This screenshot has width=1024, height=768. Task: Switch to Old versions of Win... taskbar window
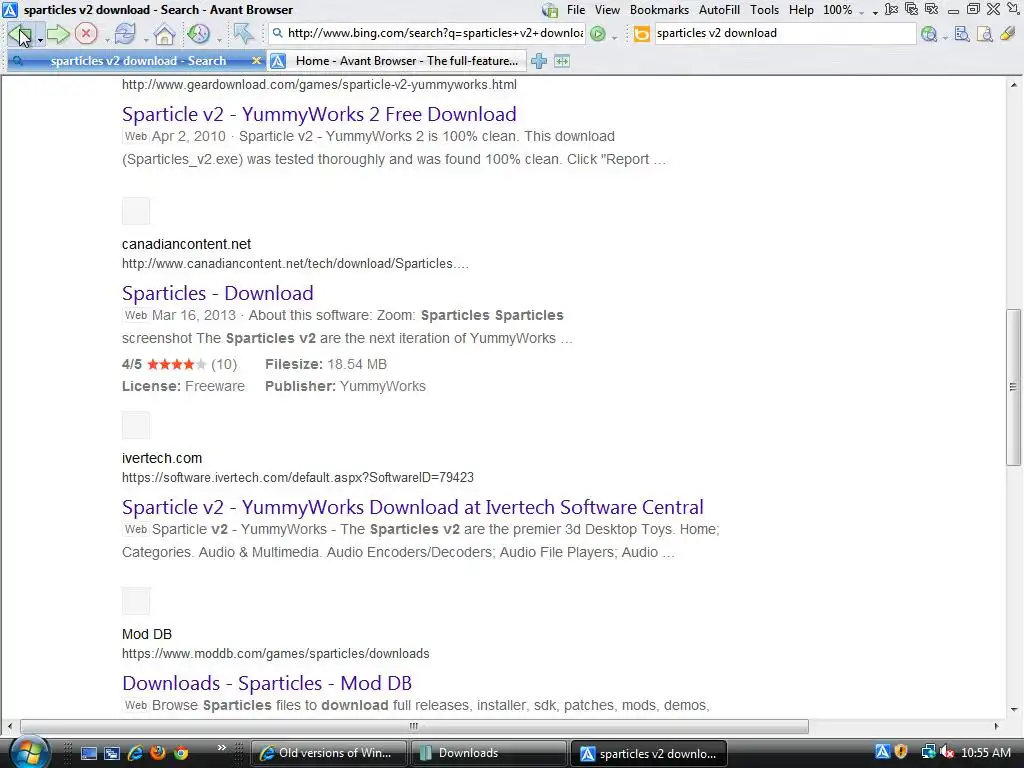pos(328,753)
